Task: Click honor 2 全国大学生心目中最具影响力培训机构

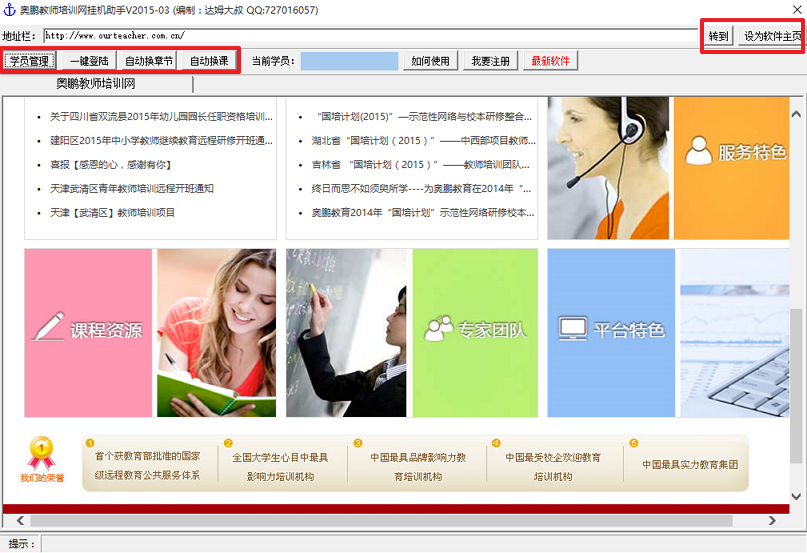Action: click(x=280, y=465)
